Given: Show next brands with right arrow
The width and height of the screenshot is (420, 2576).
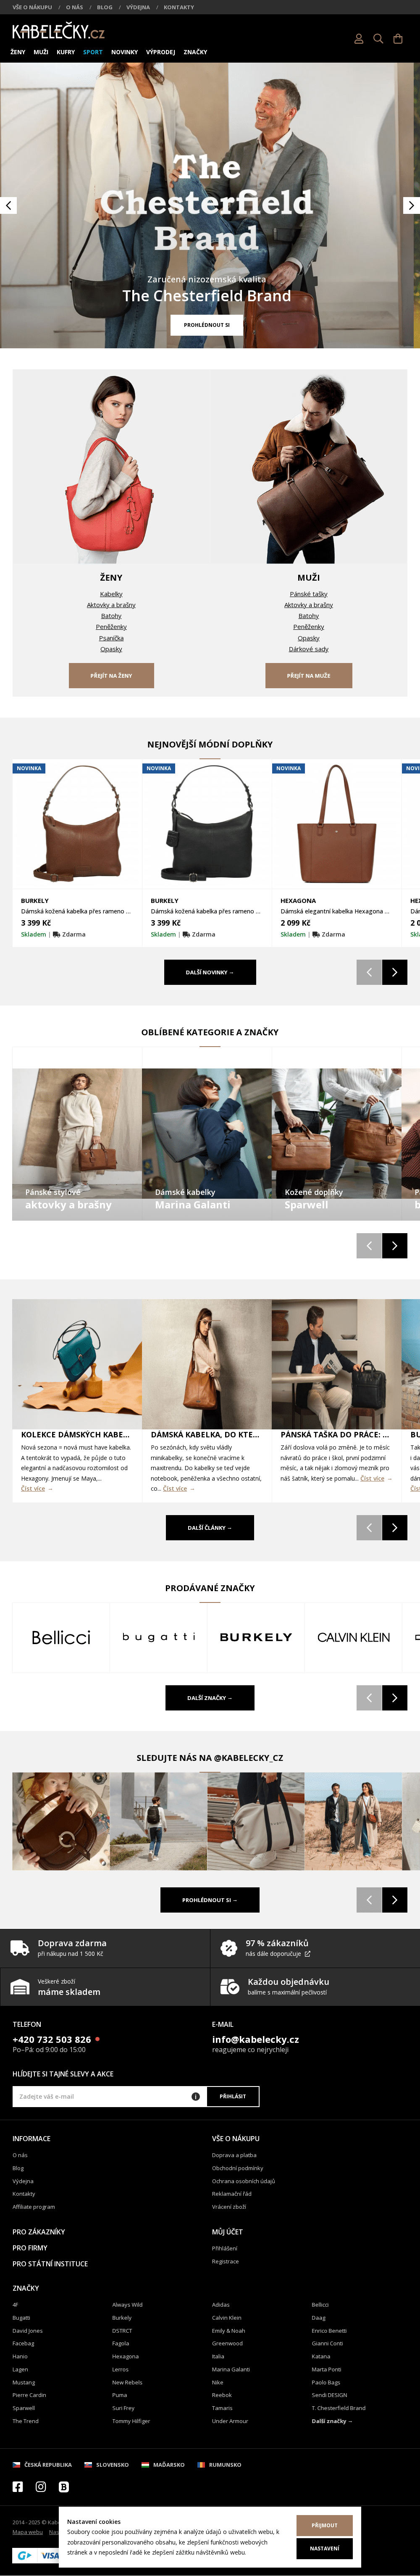Looking at the screenshot, I should point(395,1698).
